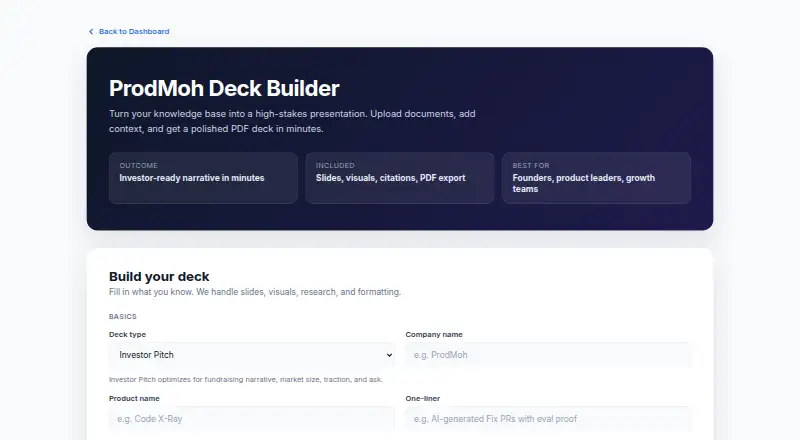The image size is (800, 440).
Task: Focus the Product name input field
Action: [252, 419]
